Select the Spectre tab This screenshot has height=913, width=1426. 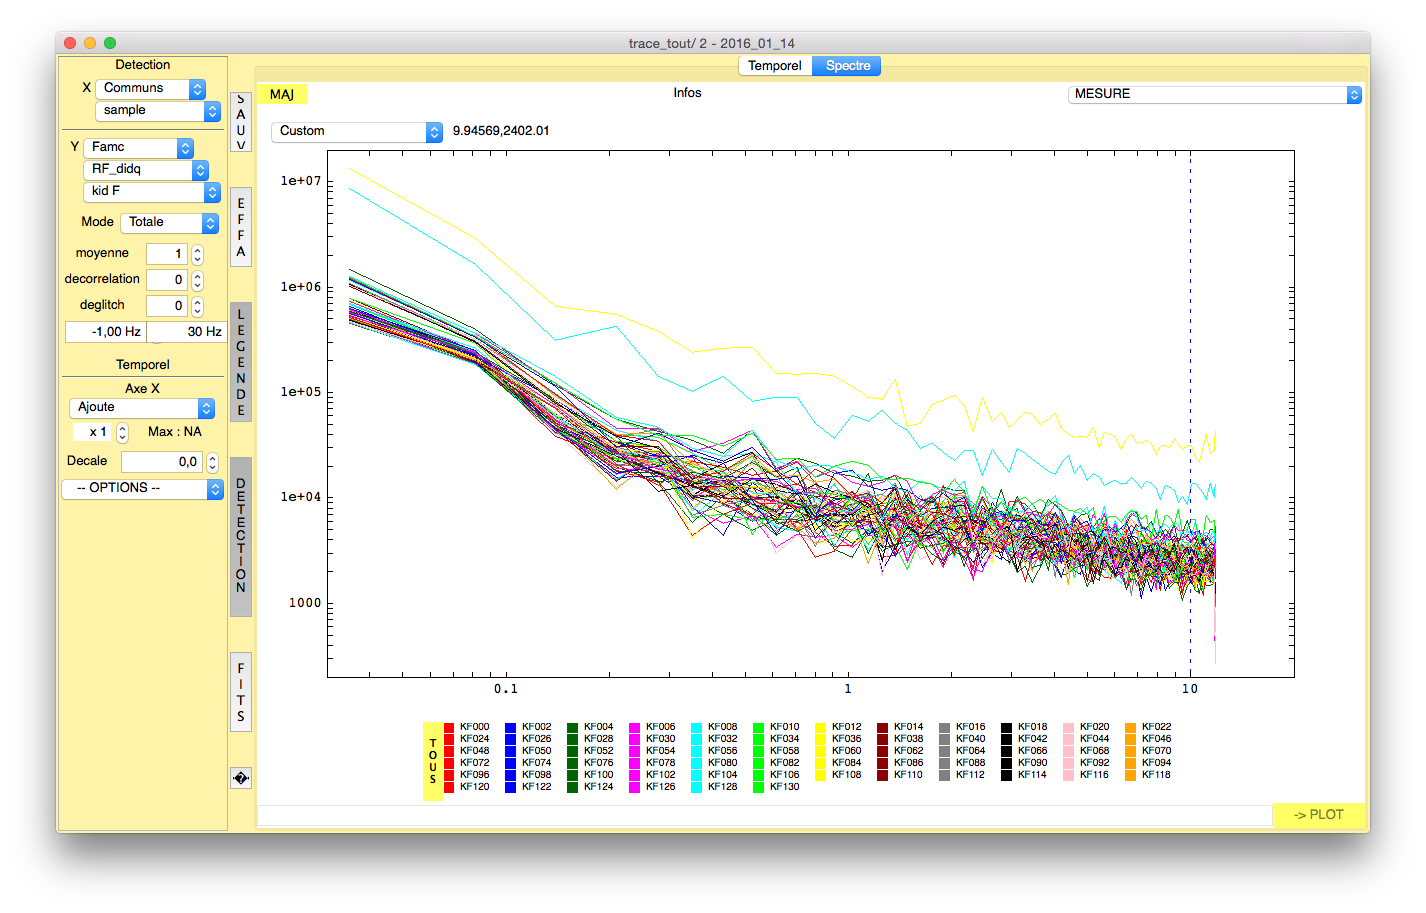coord(847,66)
